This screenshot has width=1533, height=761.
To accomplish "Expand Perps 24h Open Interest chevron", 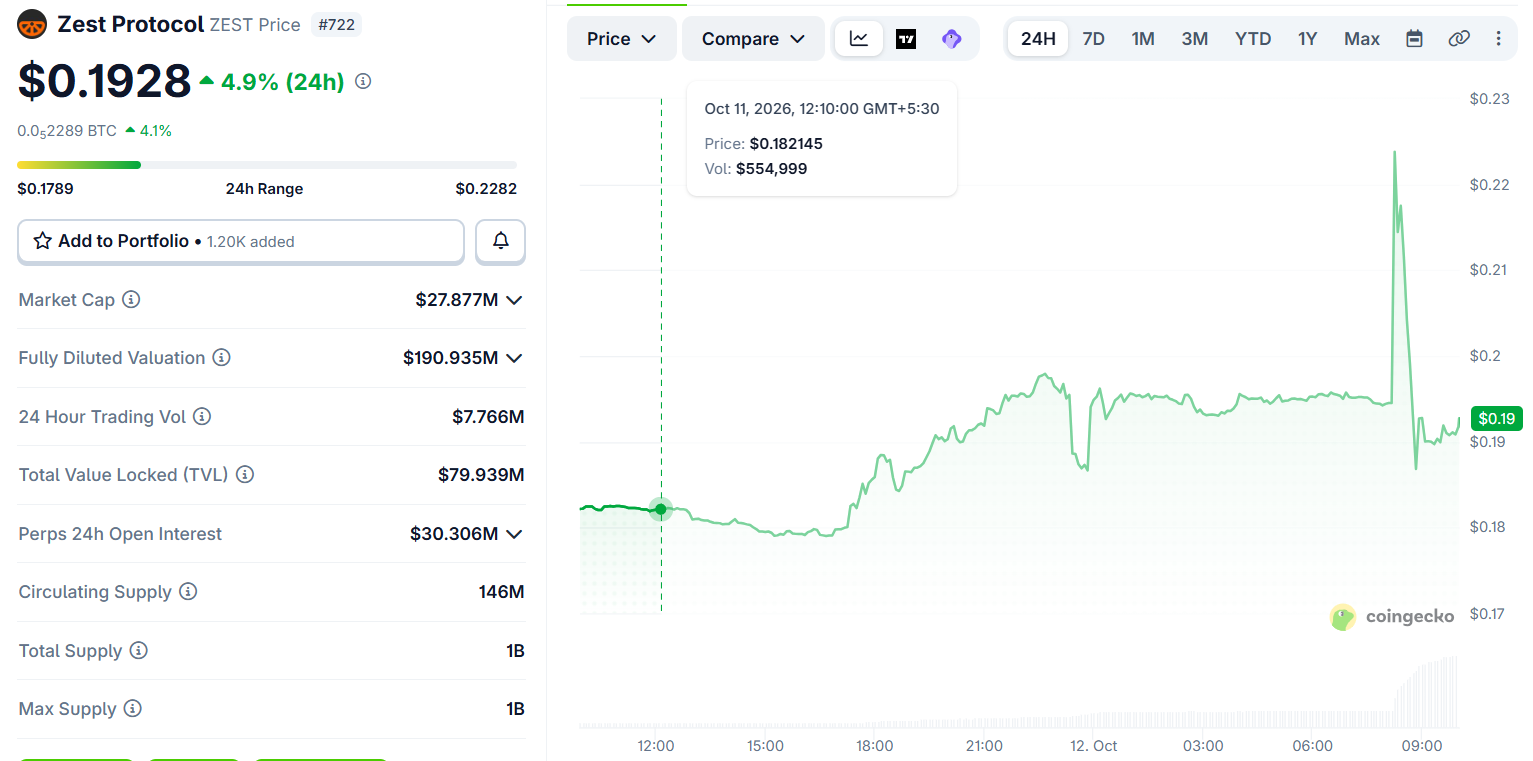I will click(514, 534).
